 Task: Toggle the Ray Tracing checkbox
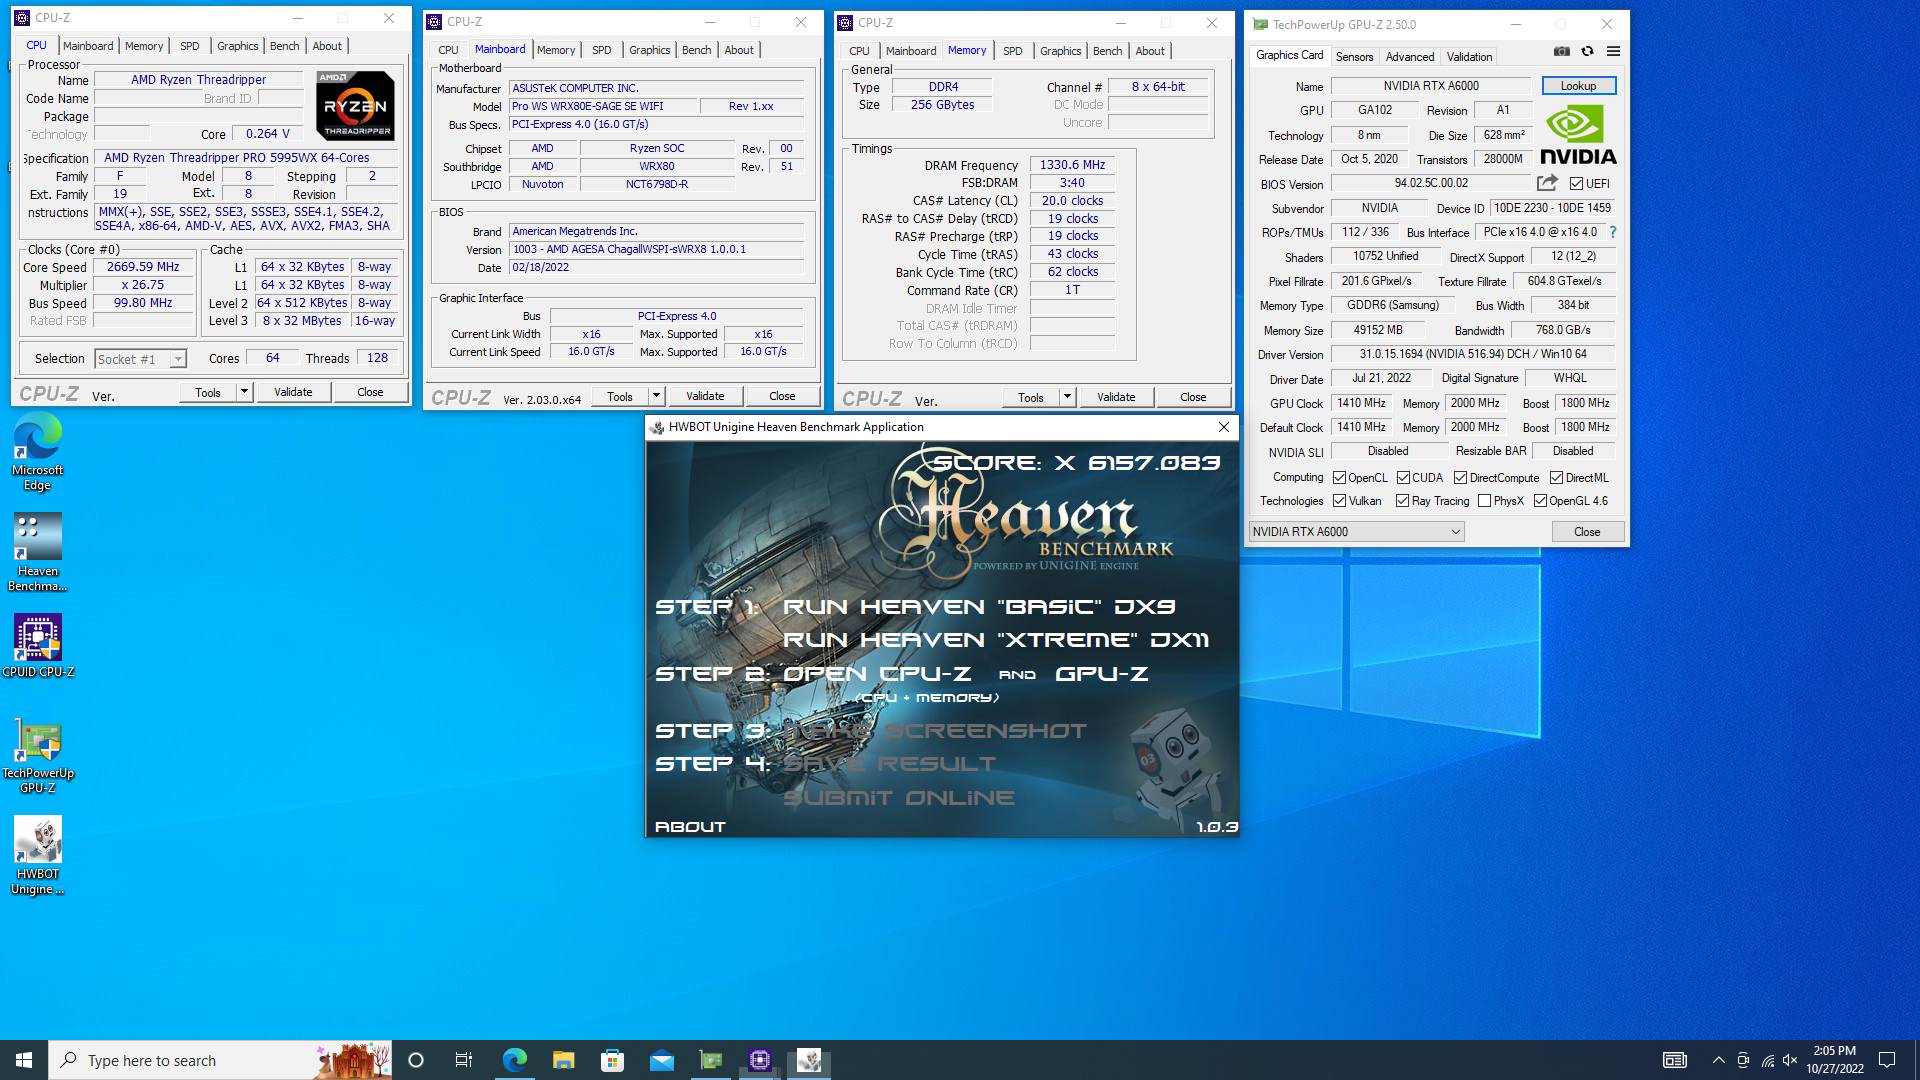(x=1402, y=501)
